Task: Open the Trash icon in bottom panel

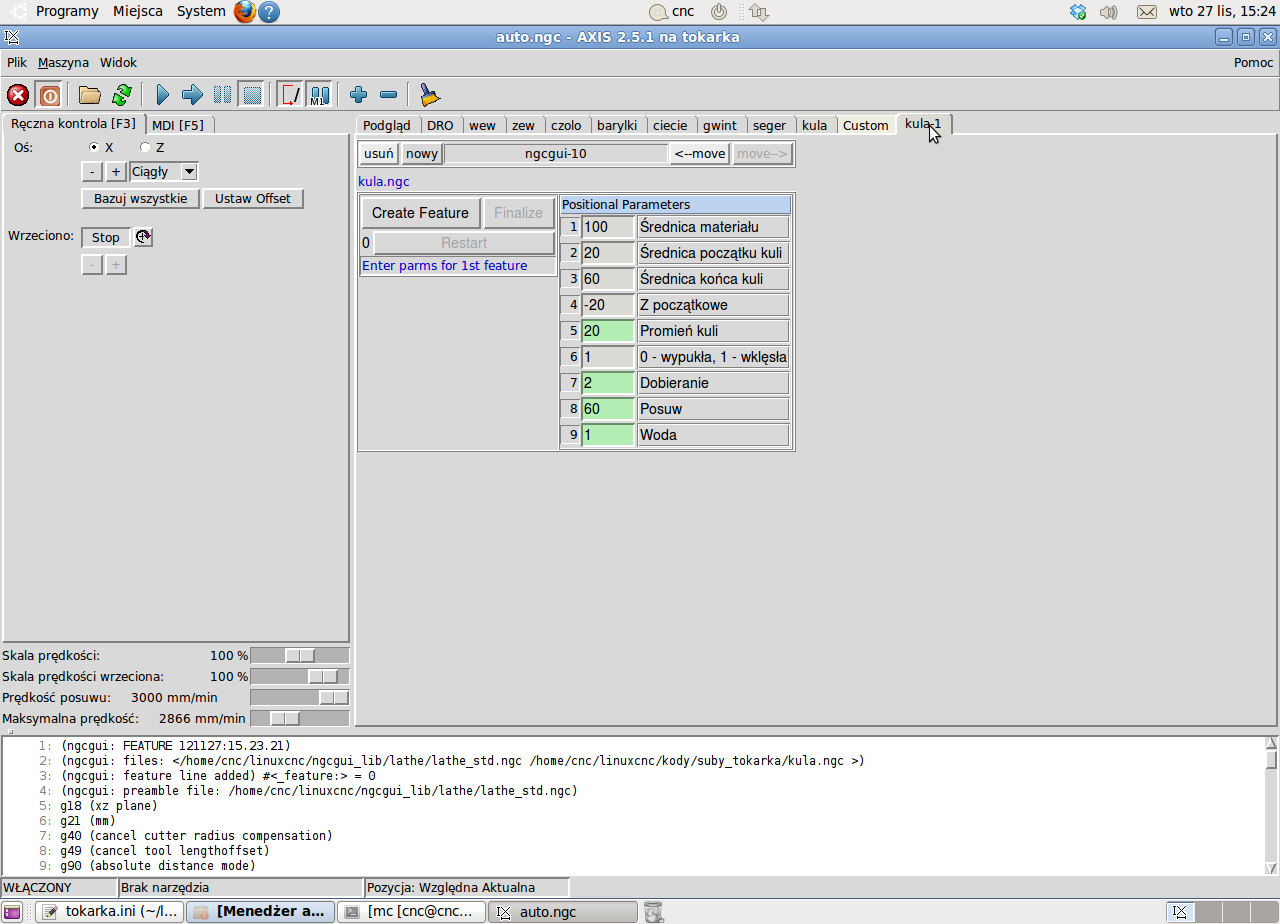Action: pyautogui.click(x=653, y=912)
